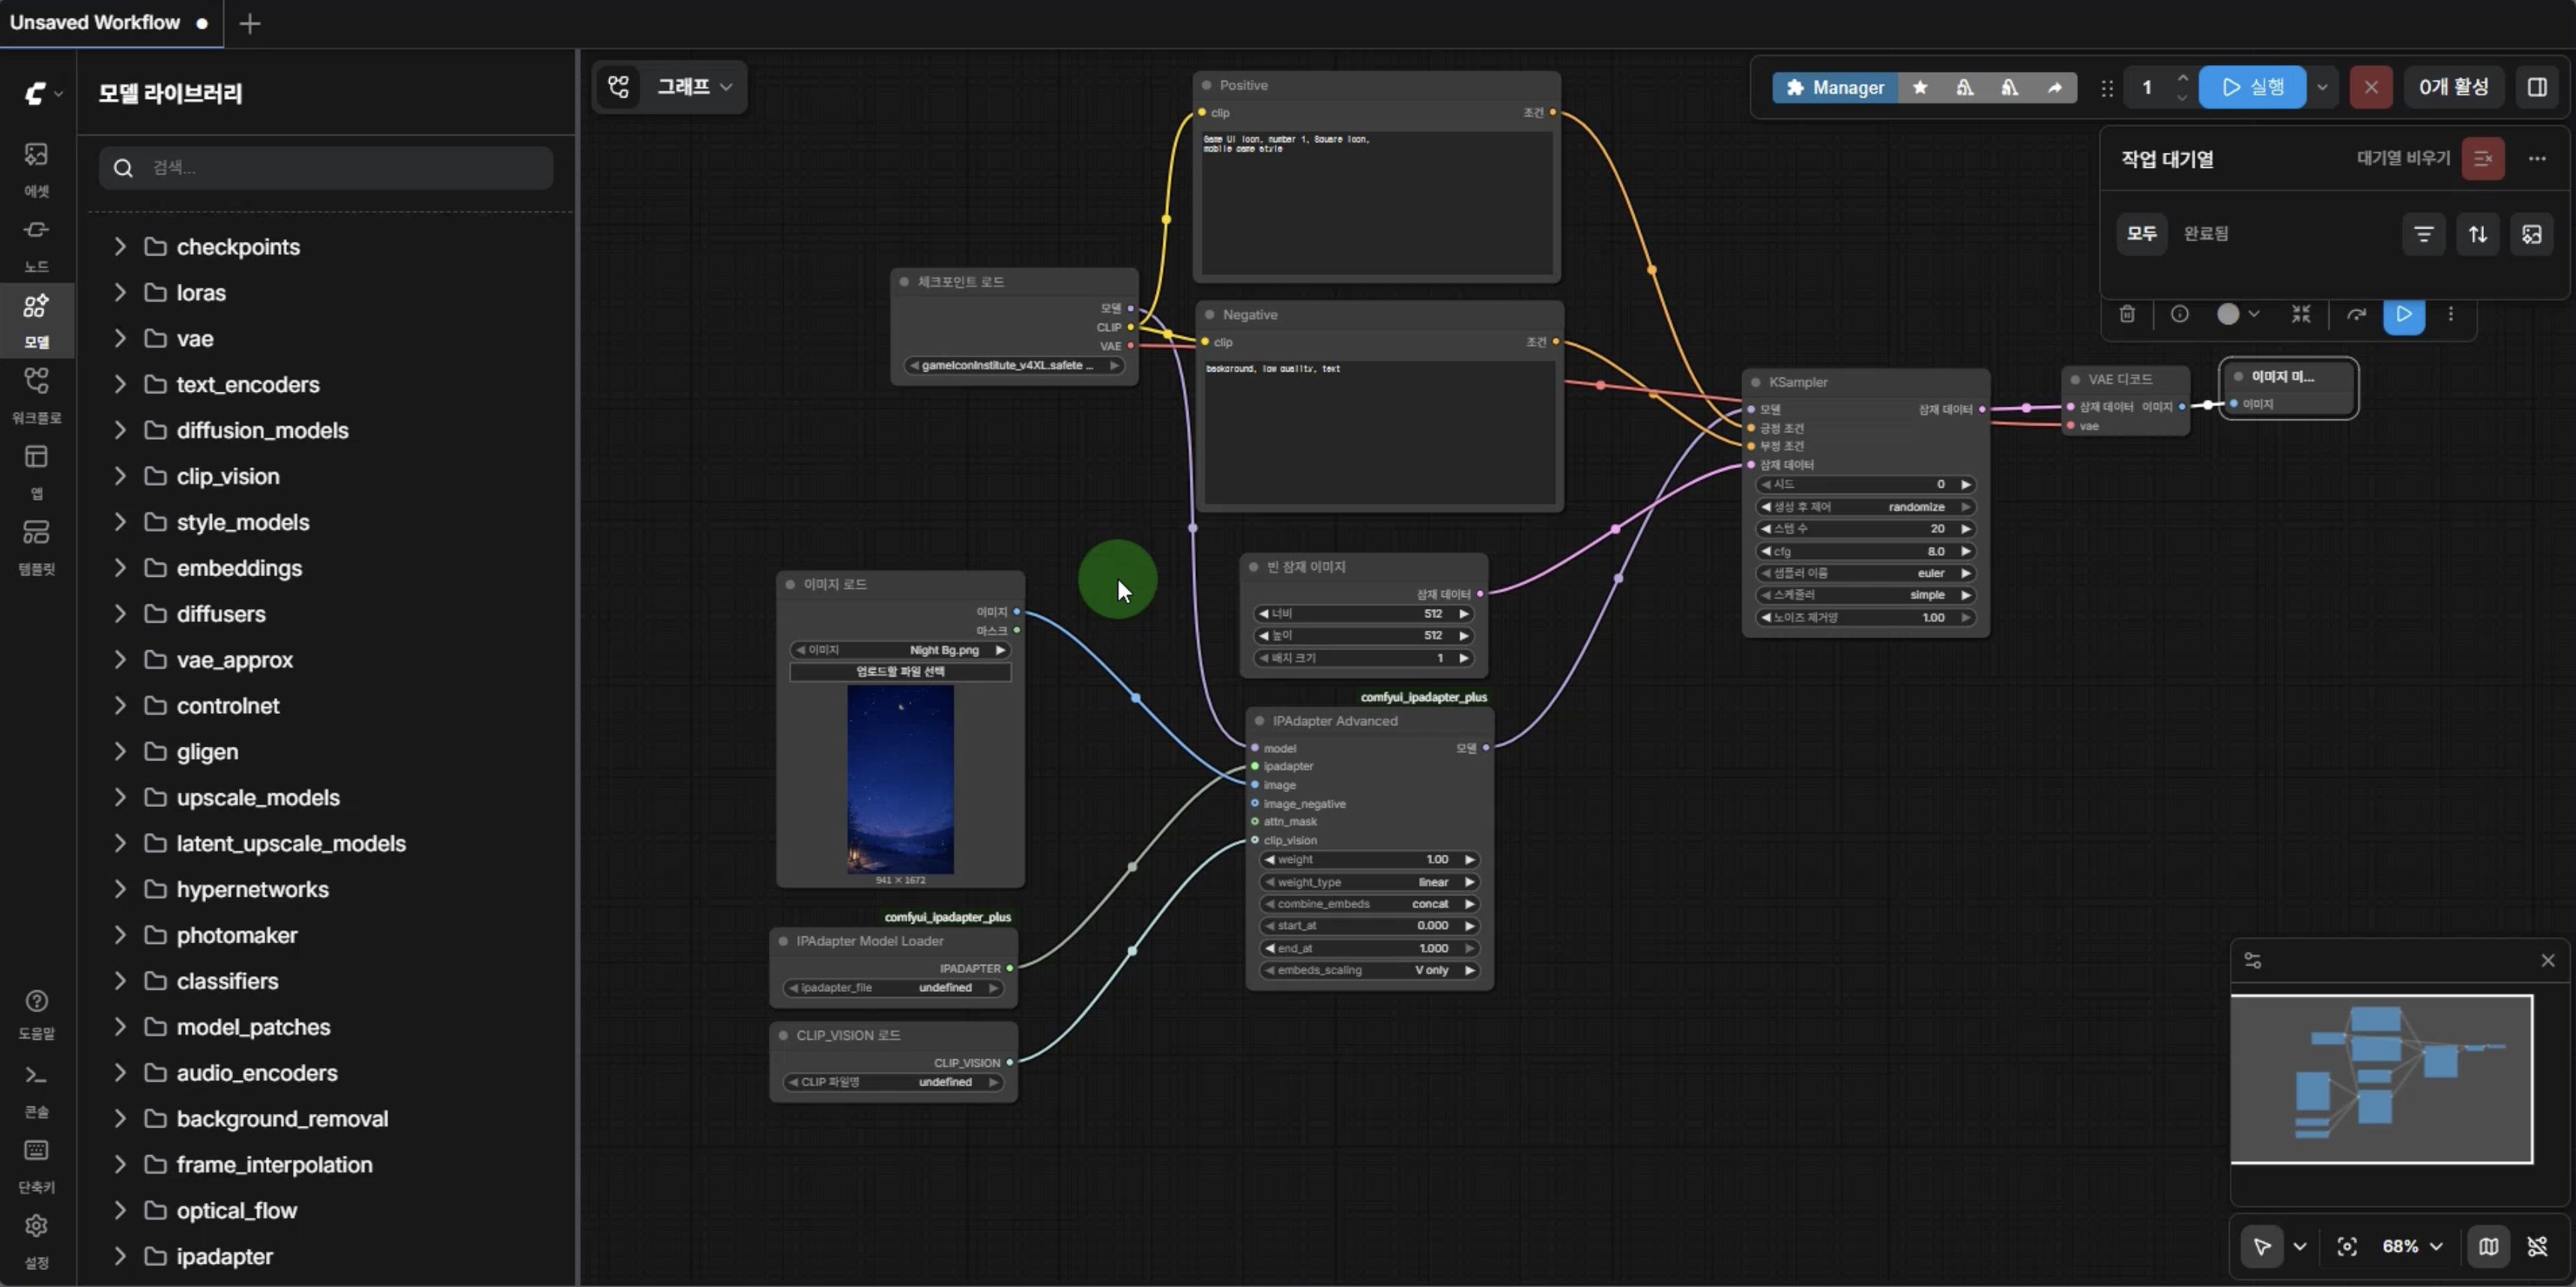2576x1287 pixels.
Task: Click the drag handle dots on run toolbar
Action: [2106, 88]
